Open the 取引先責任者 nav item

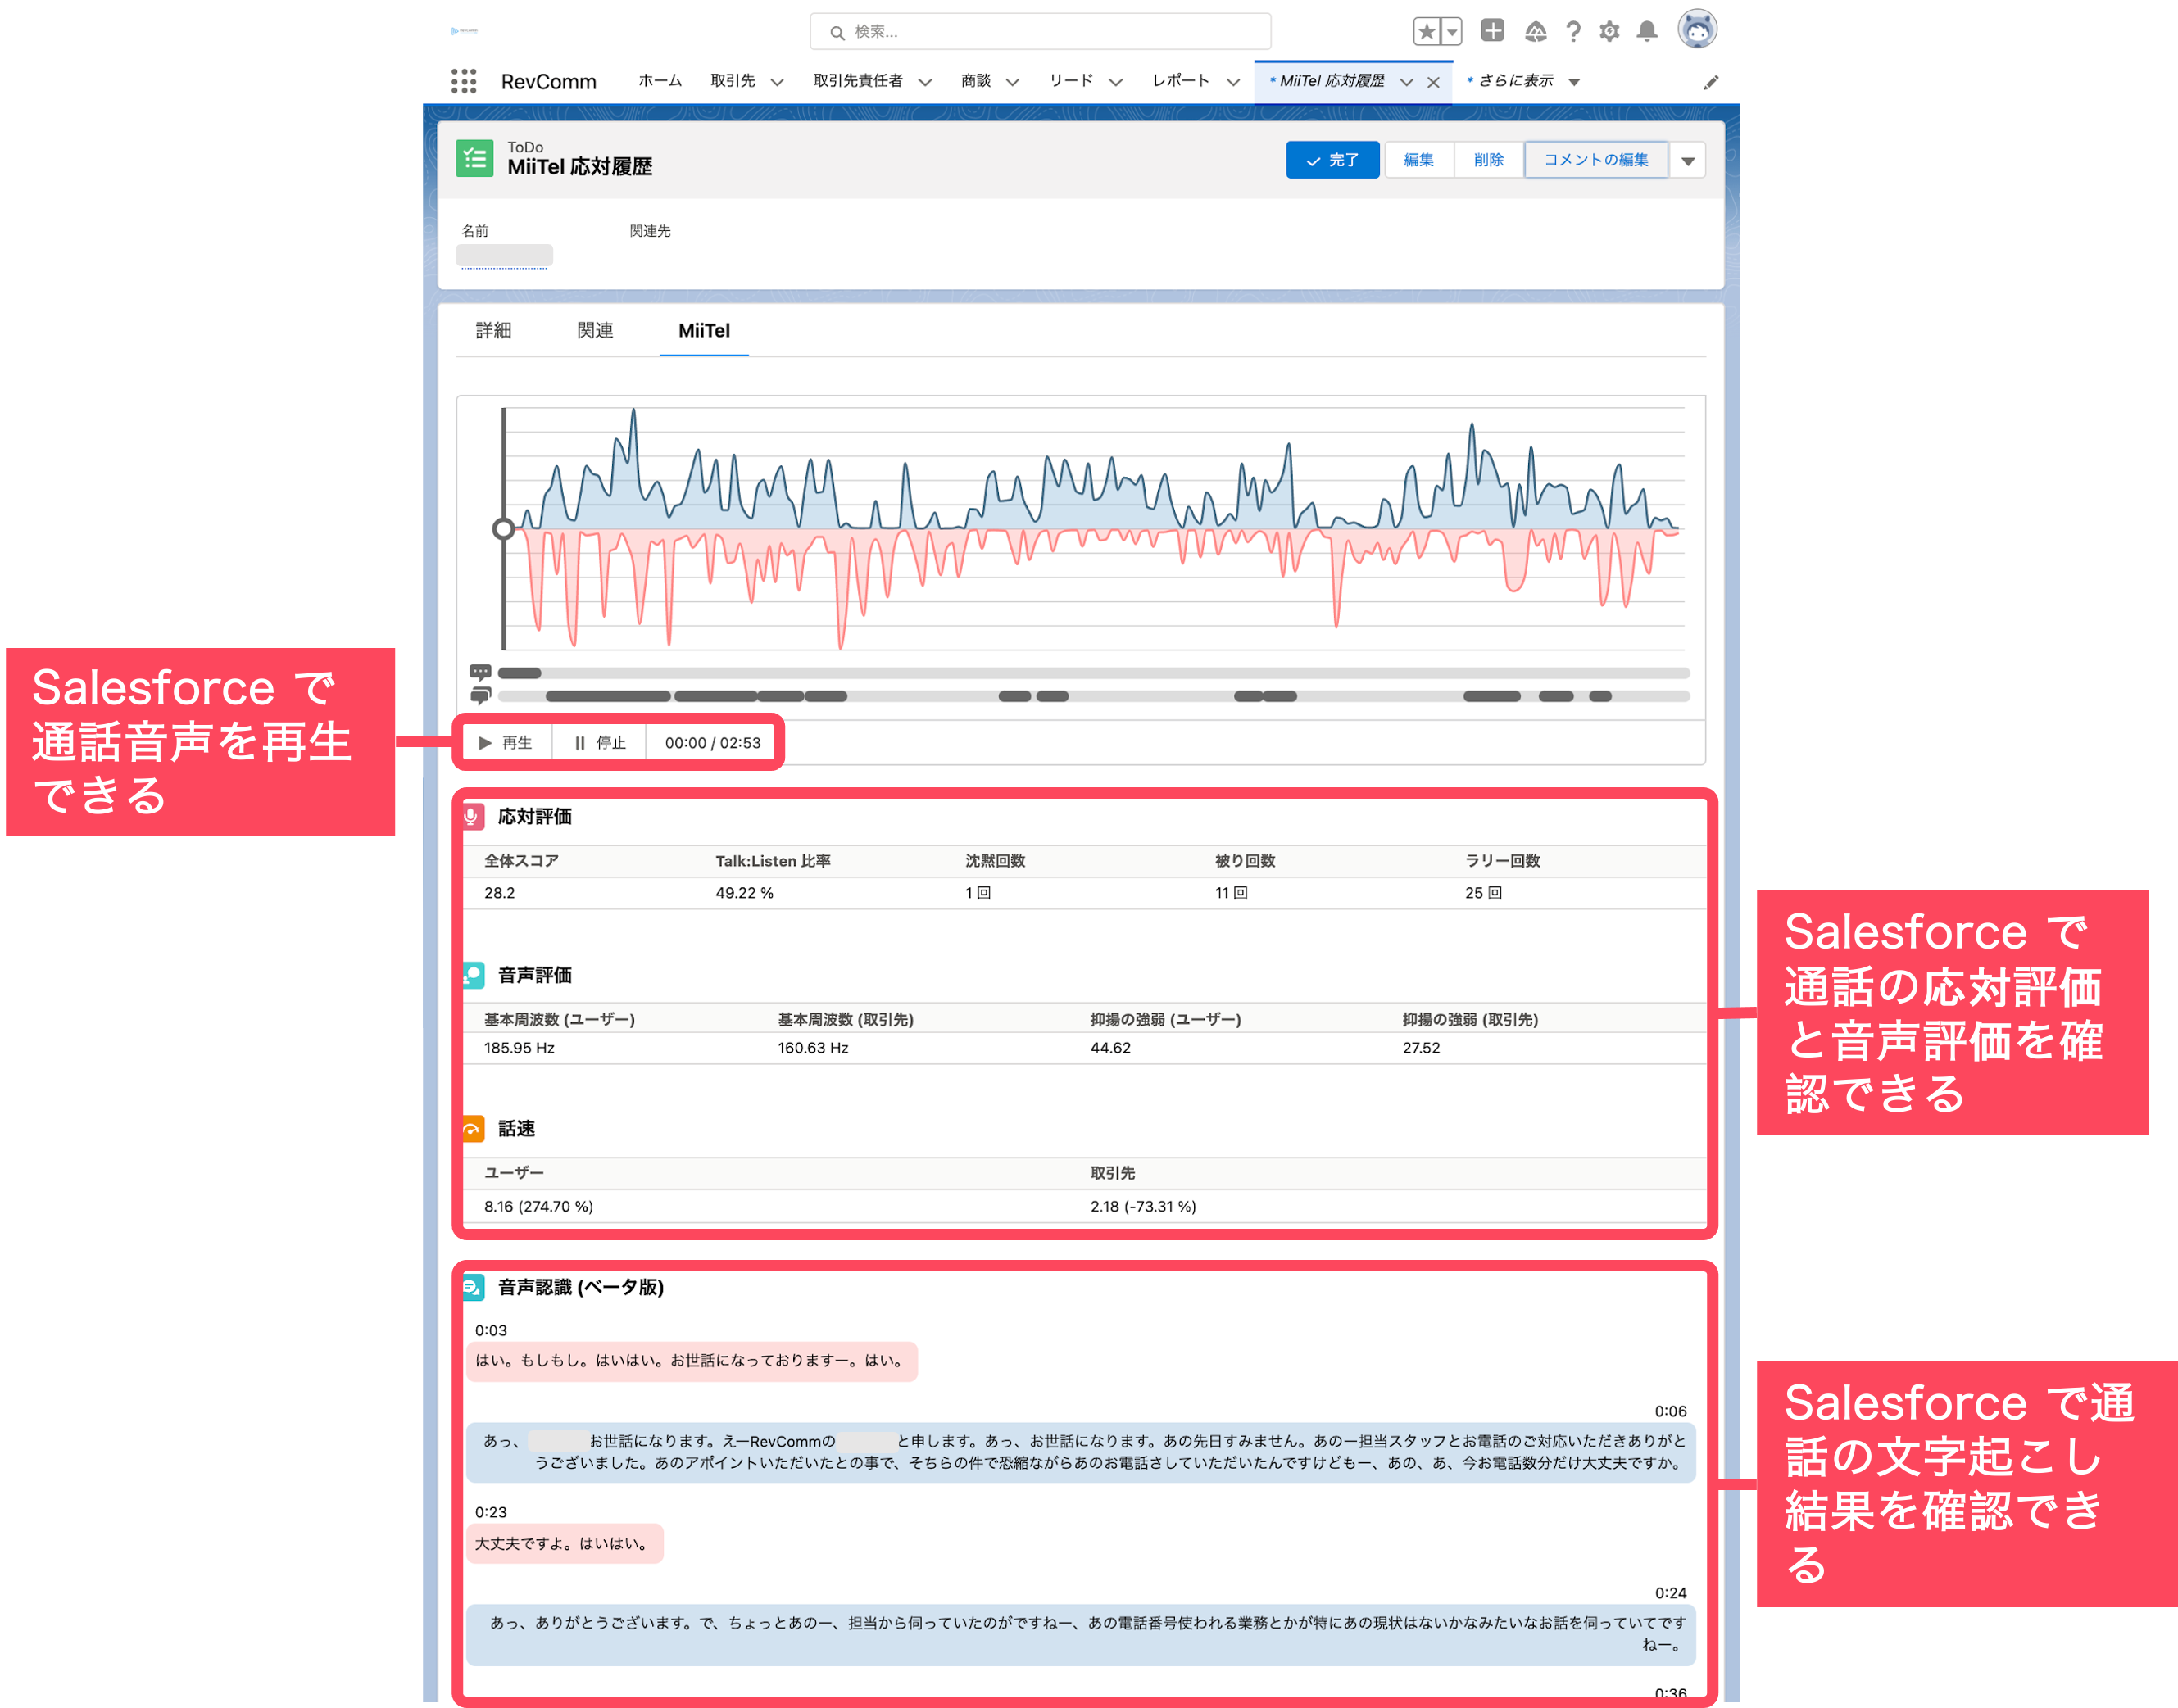click(858, 81)
